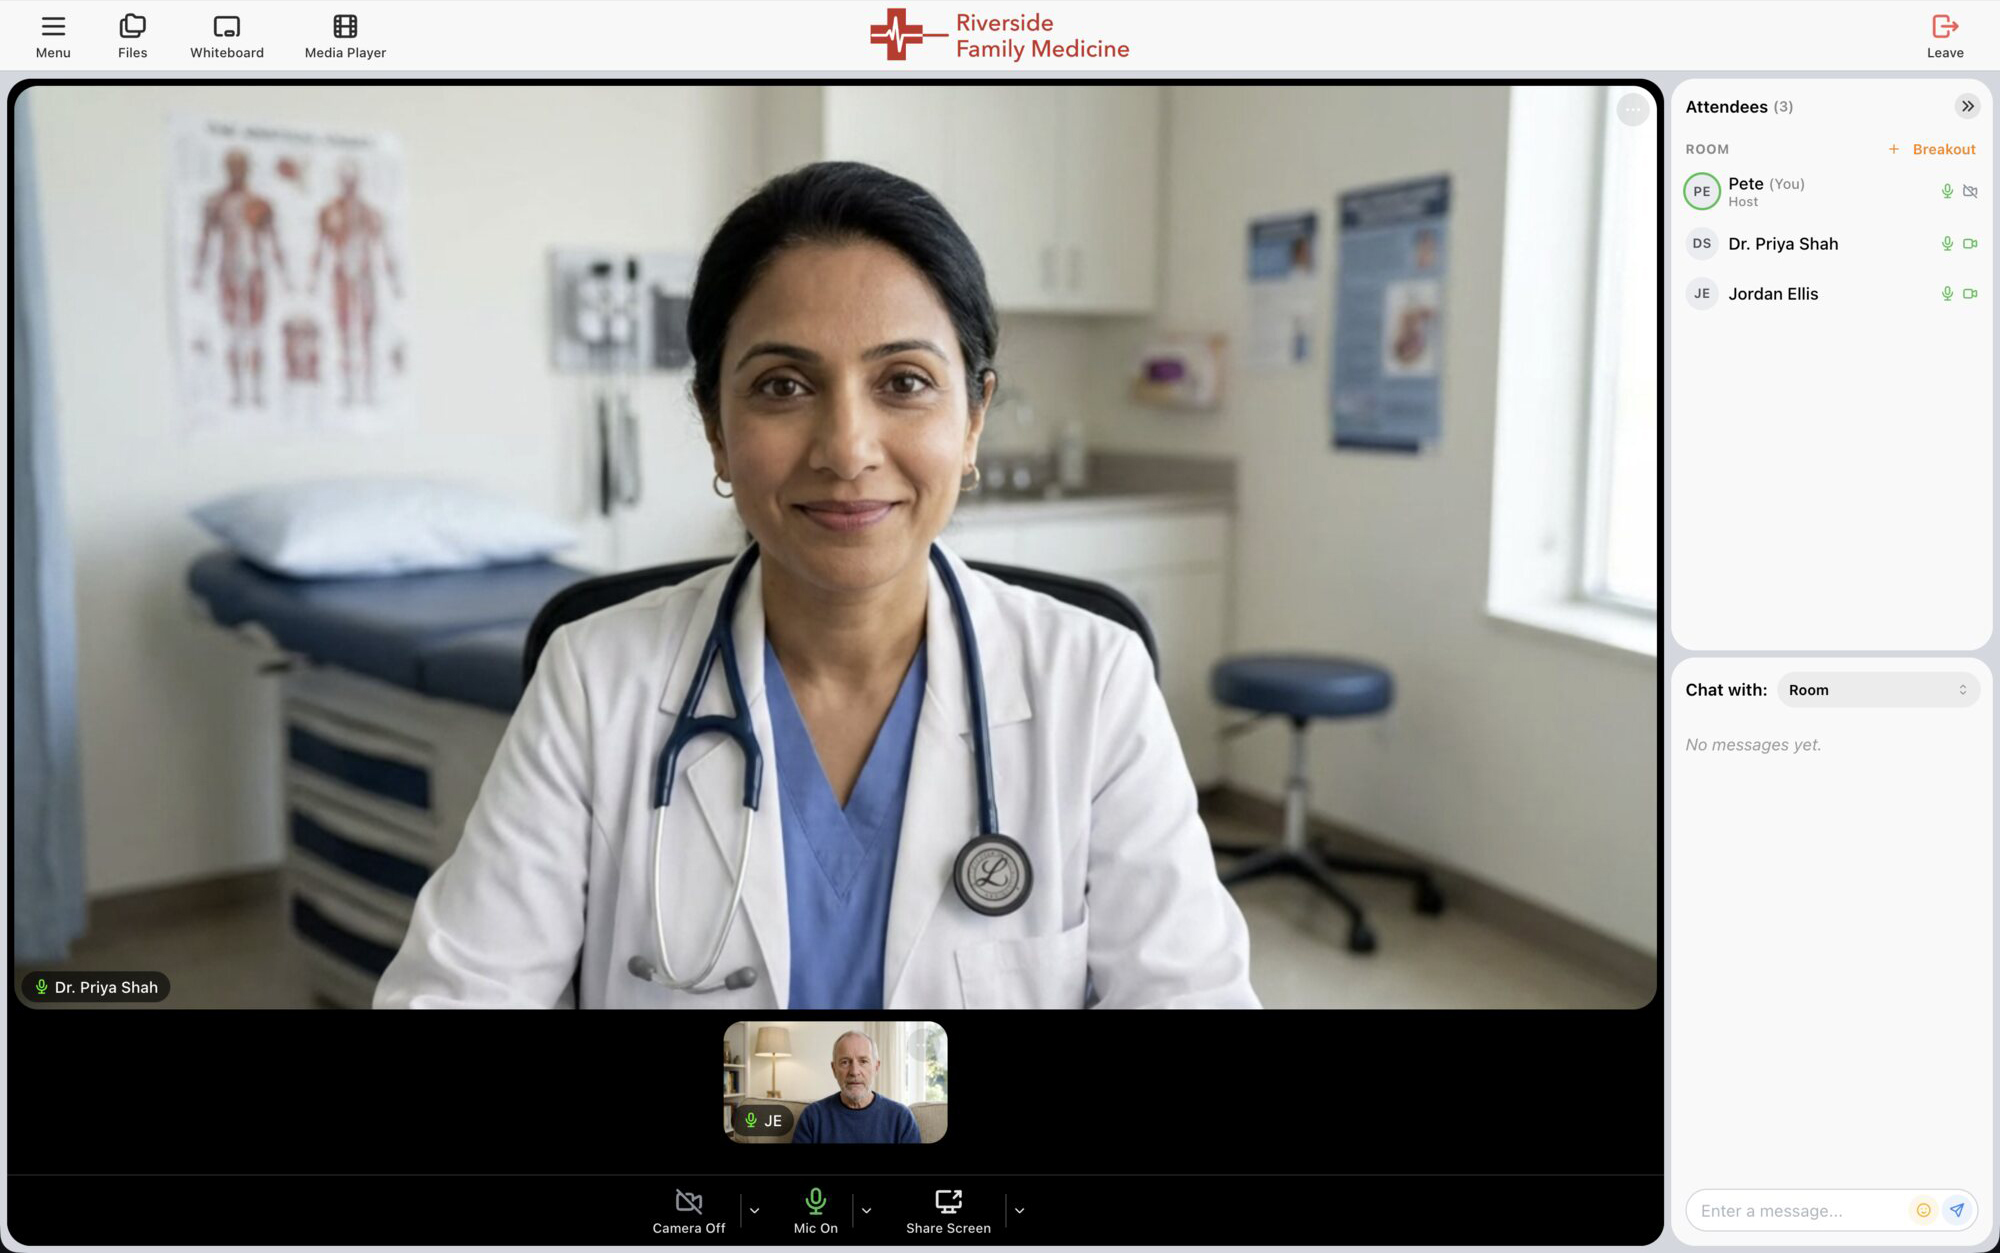Toggle Jordan Ellis's camera in list
The width and height of the screenshot is (2000, 1253).
tap(1970, 293)
